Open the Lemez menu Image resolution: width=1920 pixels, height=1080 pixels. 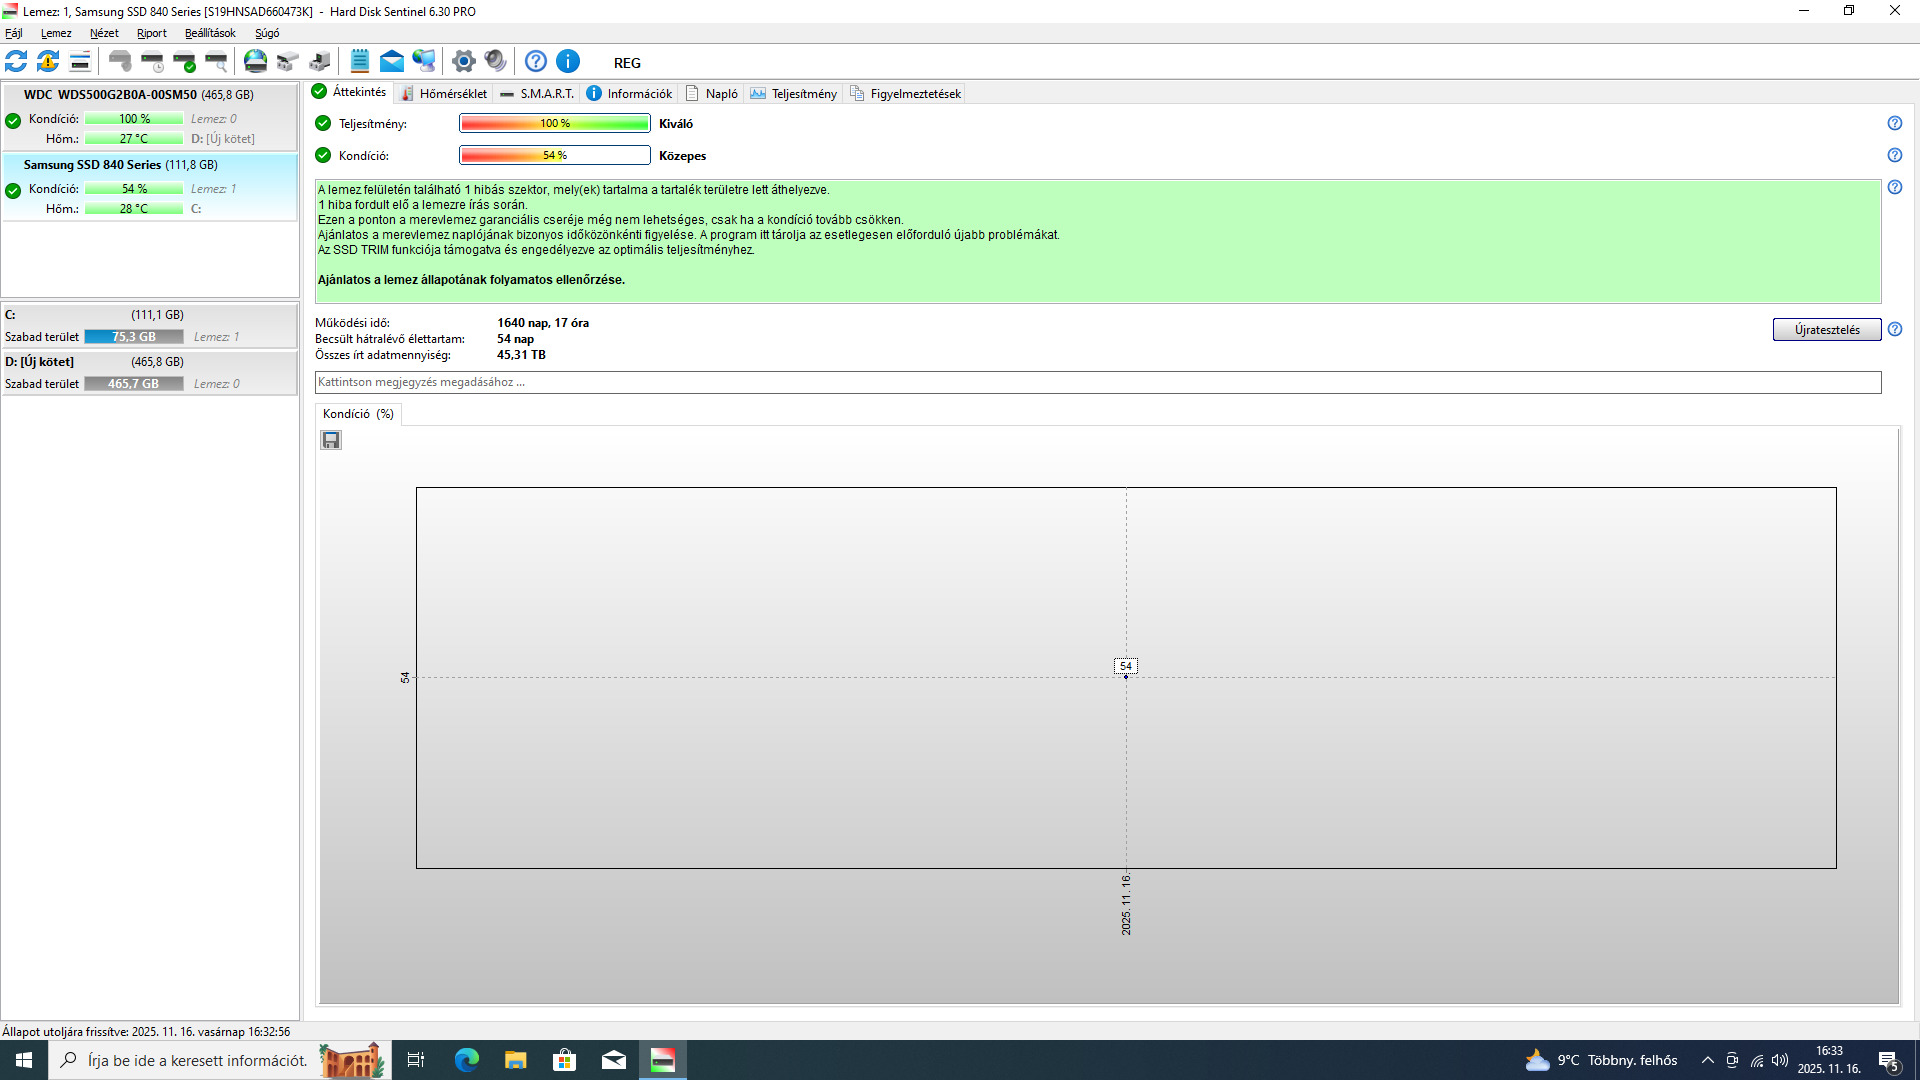coord(56,33)
